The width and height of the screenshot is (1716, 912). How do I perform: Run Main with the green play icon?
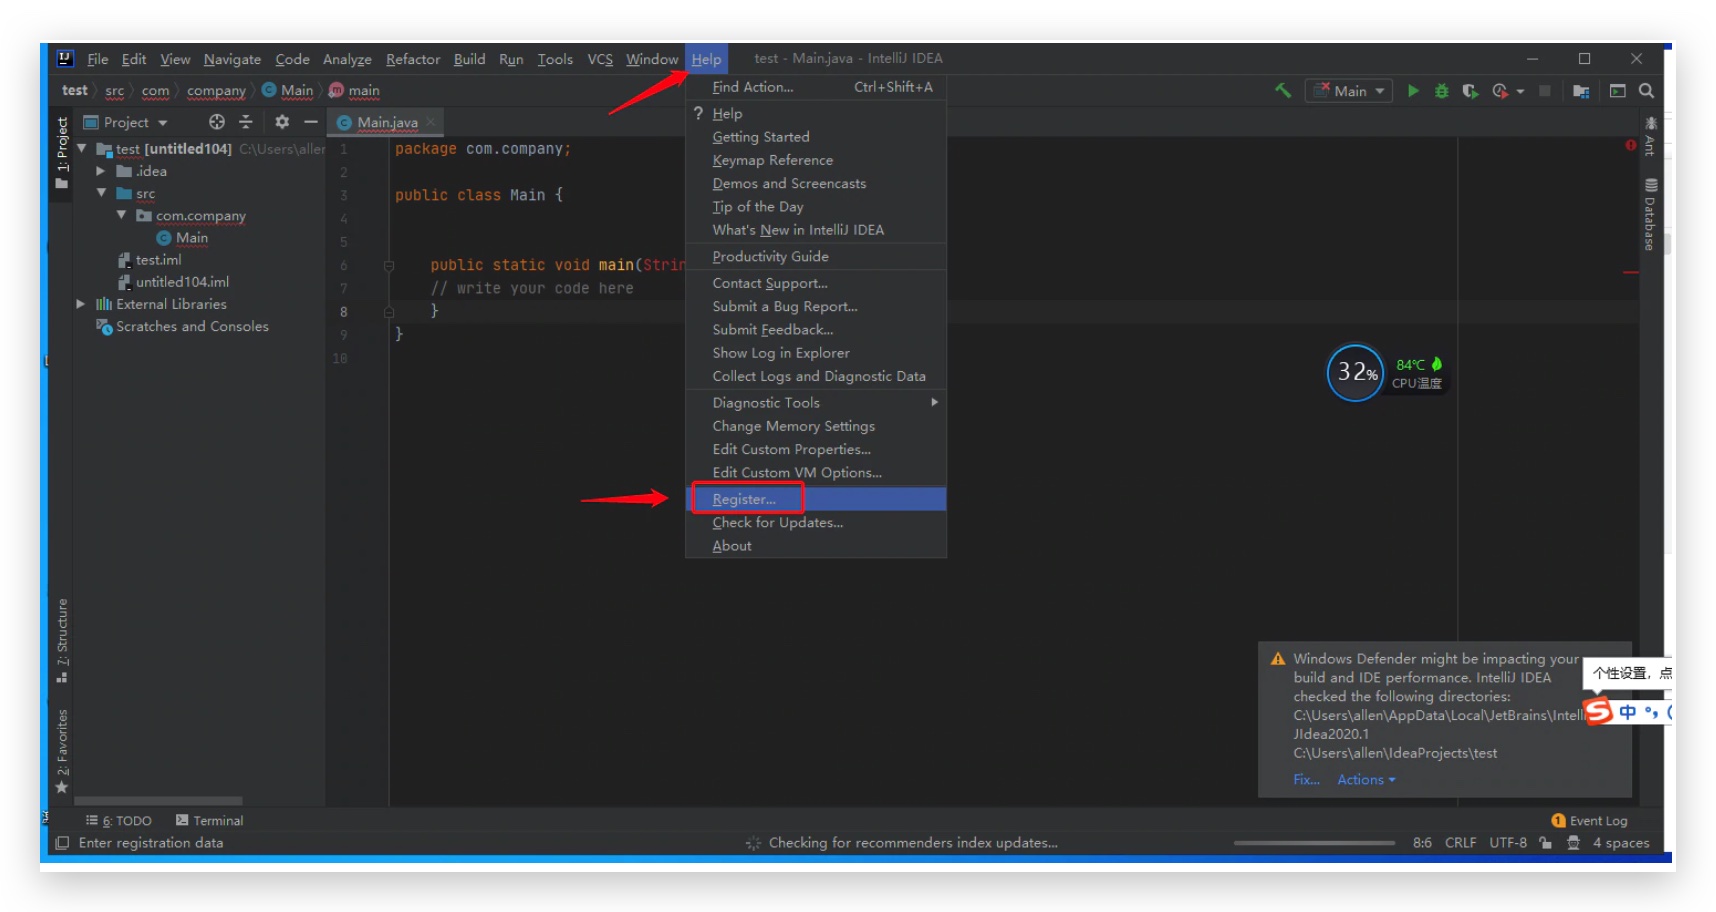pyautogui.click(x=1413, y=90)
